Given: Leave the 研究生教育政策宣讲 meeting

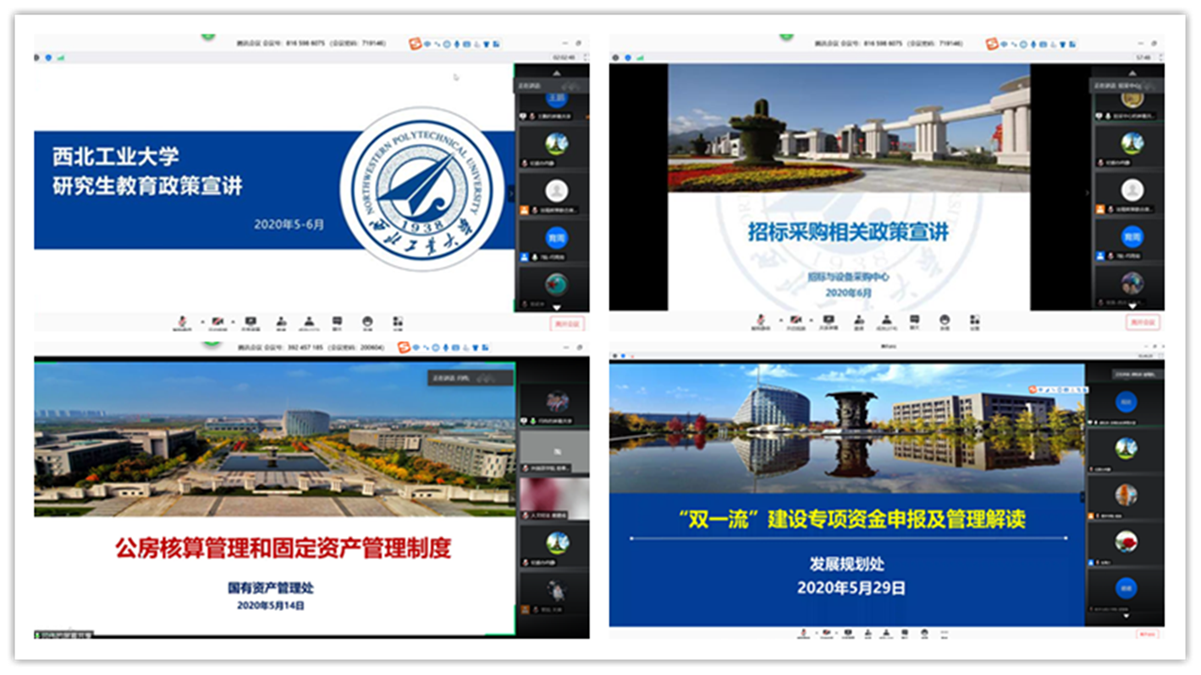Looking at the screenshot, I should (566, 322).
